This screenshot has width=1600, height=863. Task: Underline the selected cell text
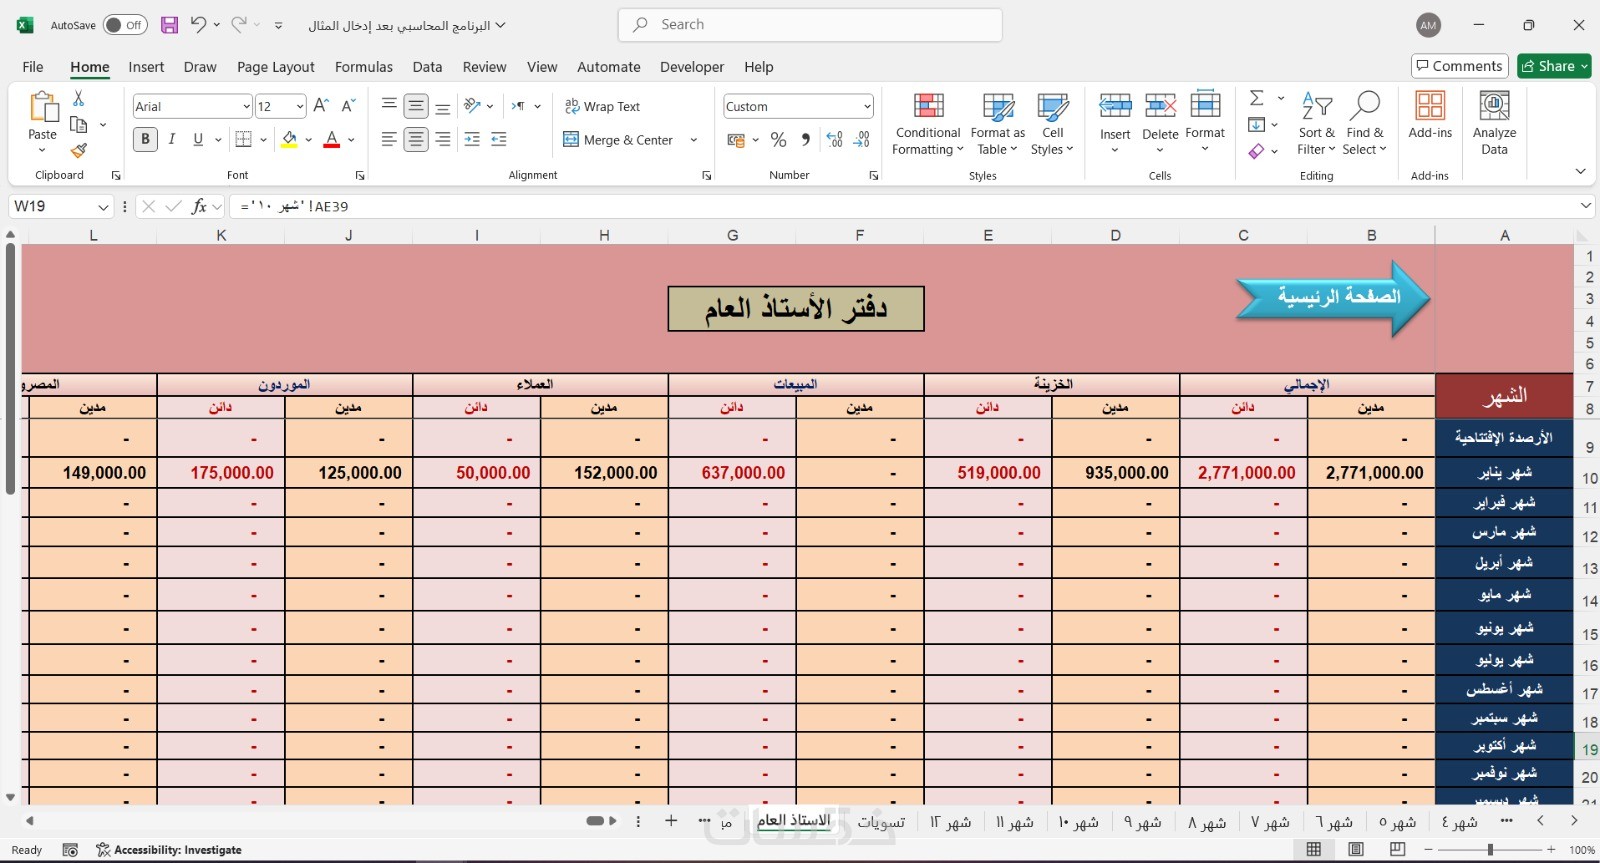198,140
